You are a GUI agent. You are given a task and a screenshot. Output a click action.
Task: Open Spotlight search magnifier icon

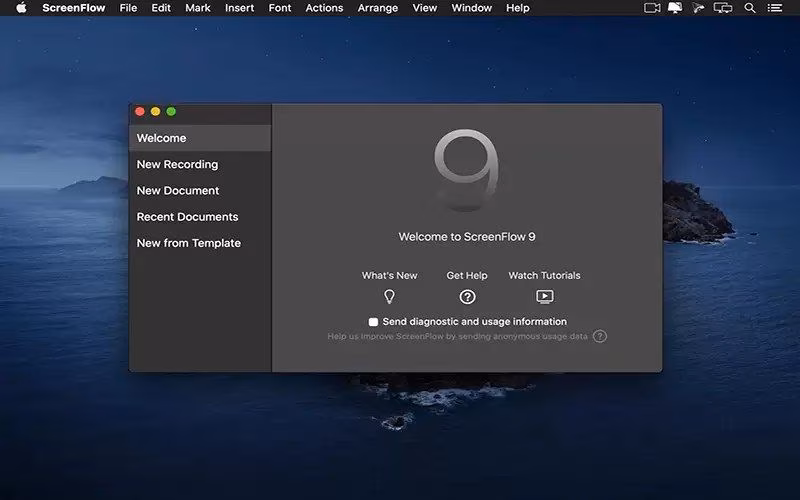(749, 8)
